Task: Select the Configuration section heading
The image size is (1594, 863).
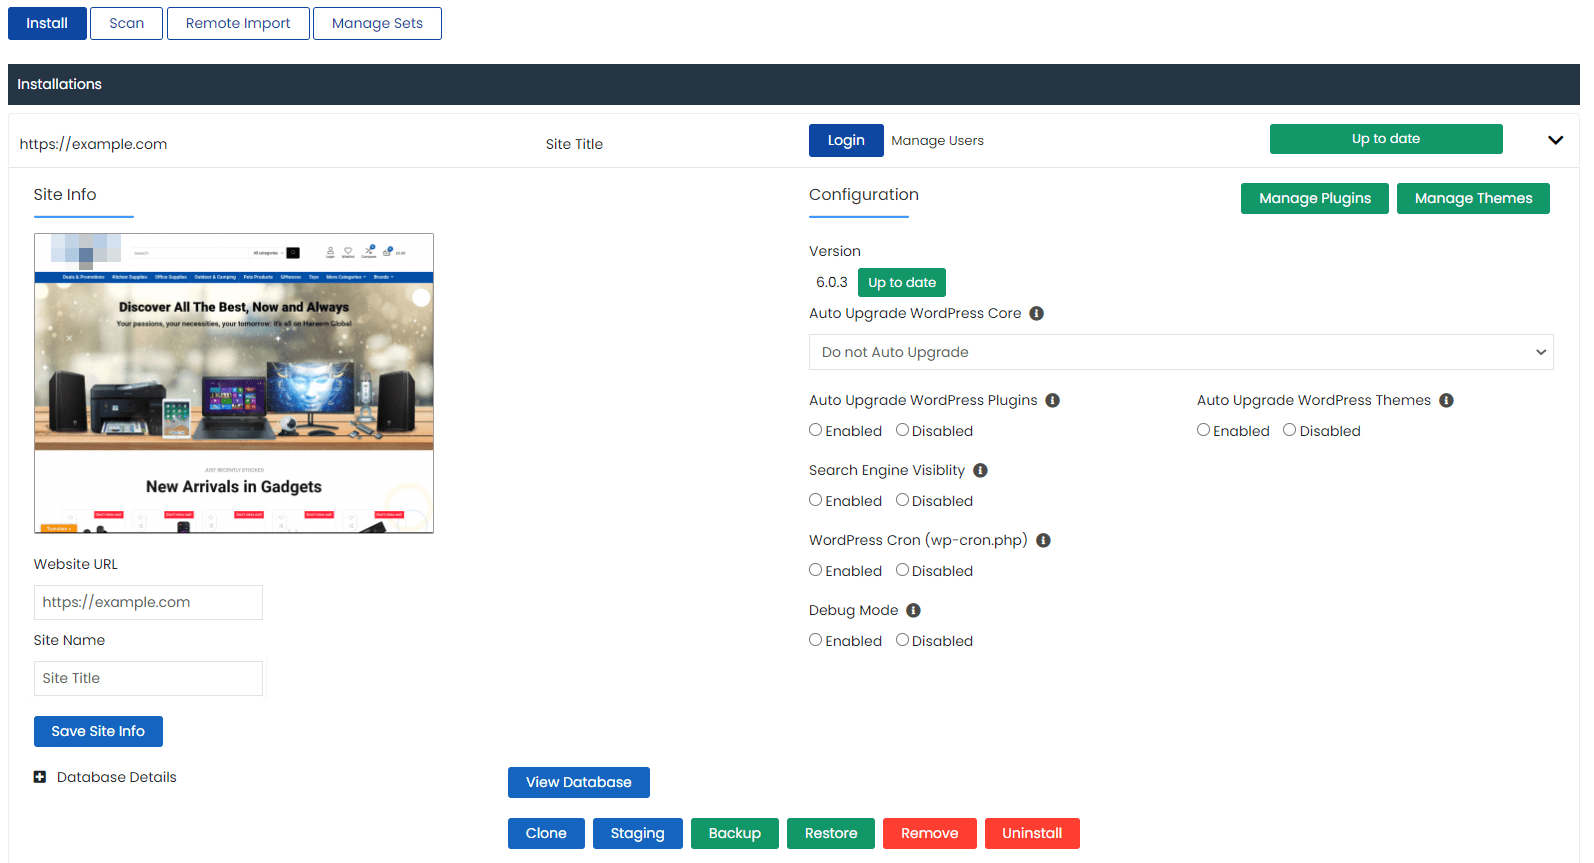Action: tap(864, 195)
